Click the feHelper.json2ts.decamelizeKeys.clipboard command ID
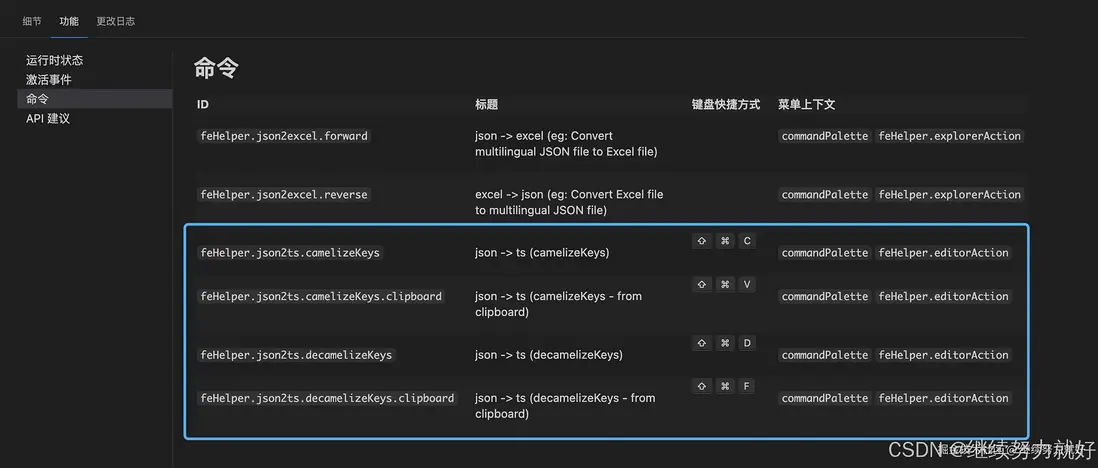The image size is (1098, 468). tap(327, 398)
